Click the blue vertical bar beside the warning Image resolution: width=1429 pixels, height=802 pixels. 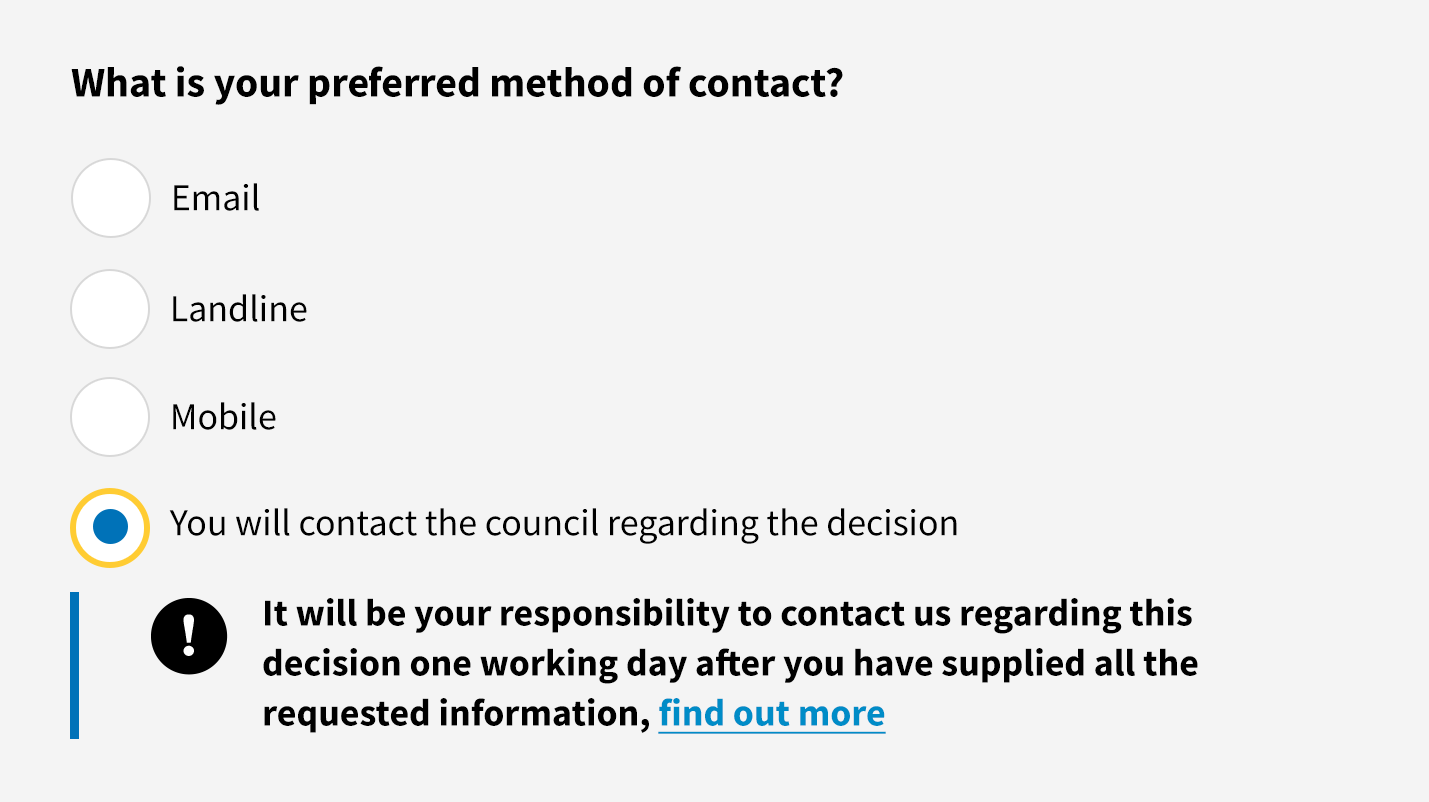(x=74, y=665)
